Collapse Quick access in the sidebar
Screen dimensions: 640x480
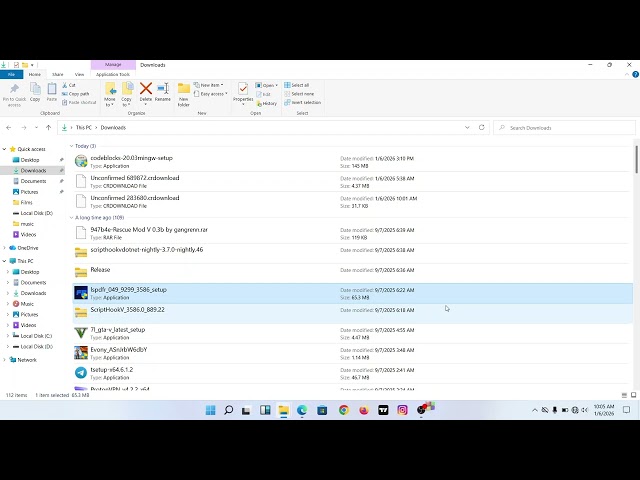[x=4, y=149]
